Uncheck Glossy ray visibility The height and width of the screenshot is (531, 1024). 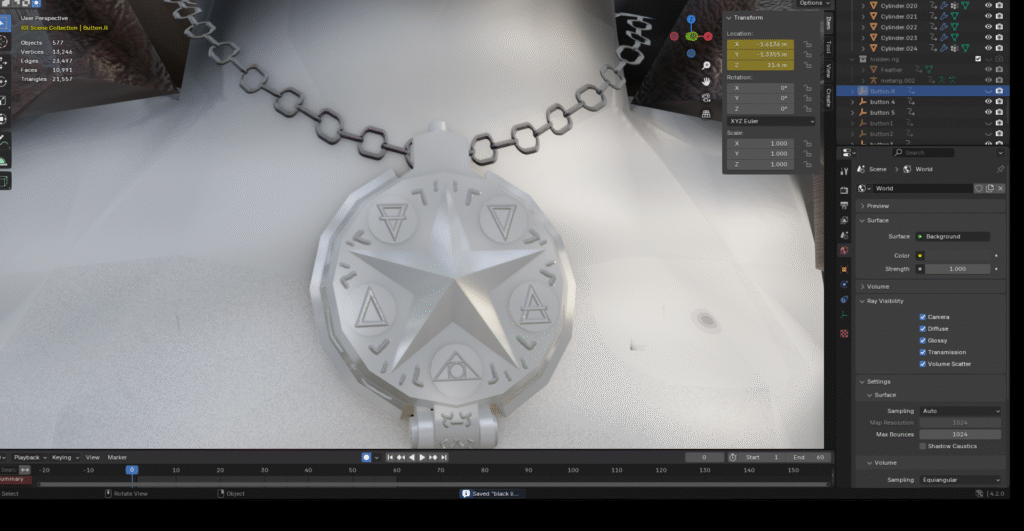(923, 340)
